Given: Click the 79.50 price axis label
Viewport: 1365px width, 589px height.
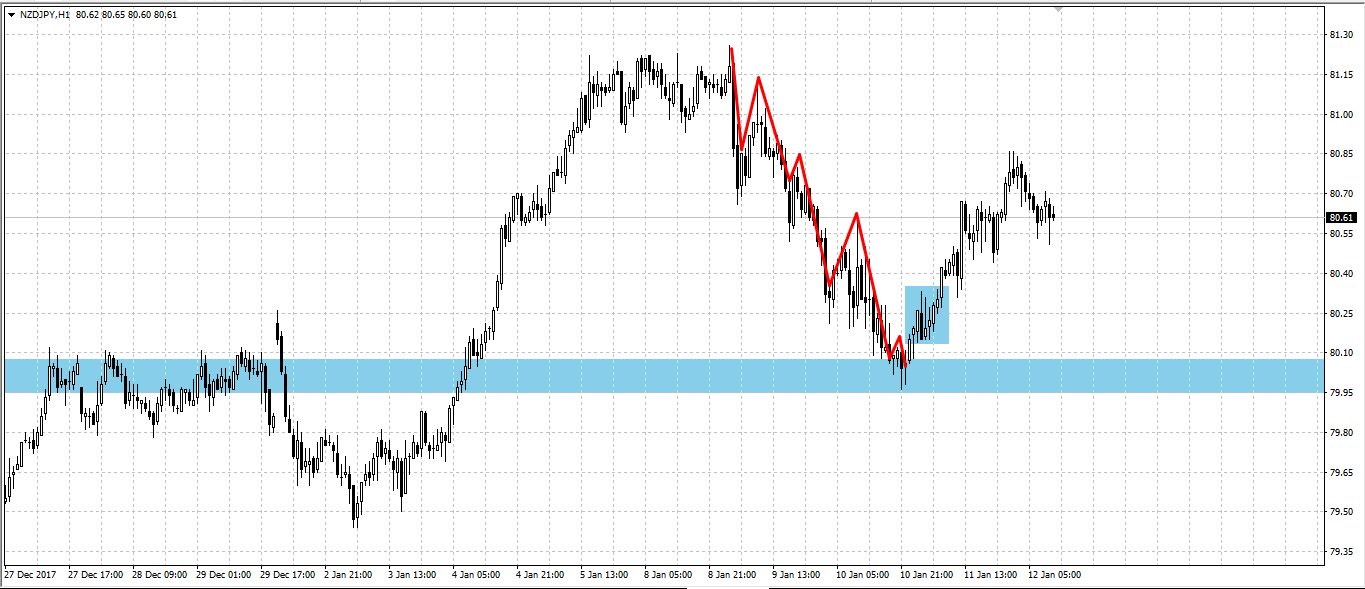Looking at the screenshot, I should click(x=1341, y=512).
